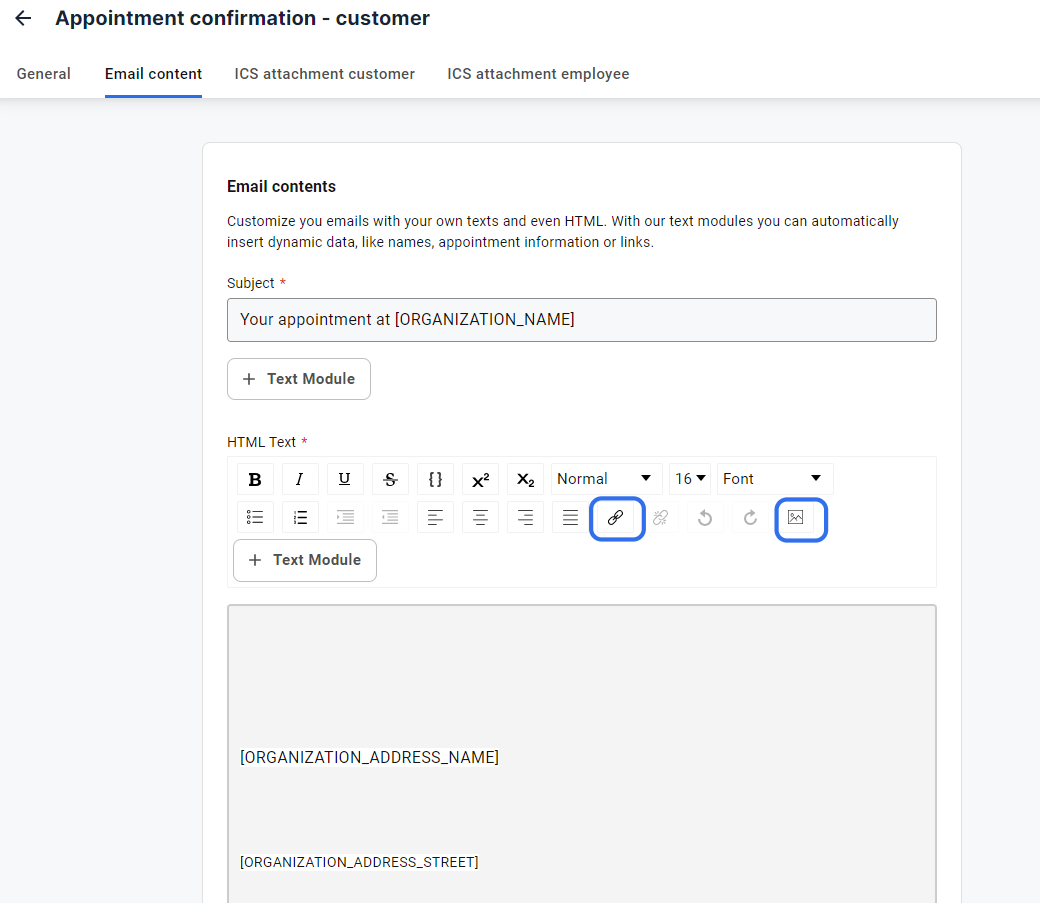Insert a numbered list
Screen dimensions: 1040x903
(300, 518)
